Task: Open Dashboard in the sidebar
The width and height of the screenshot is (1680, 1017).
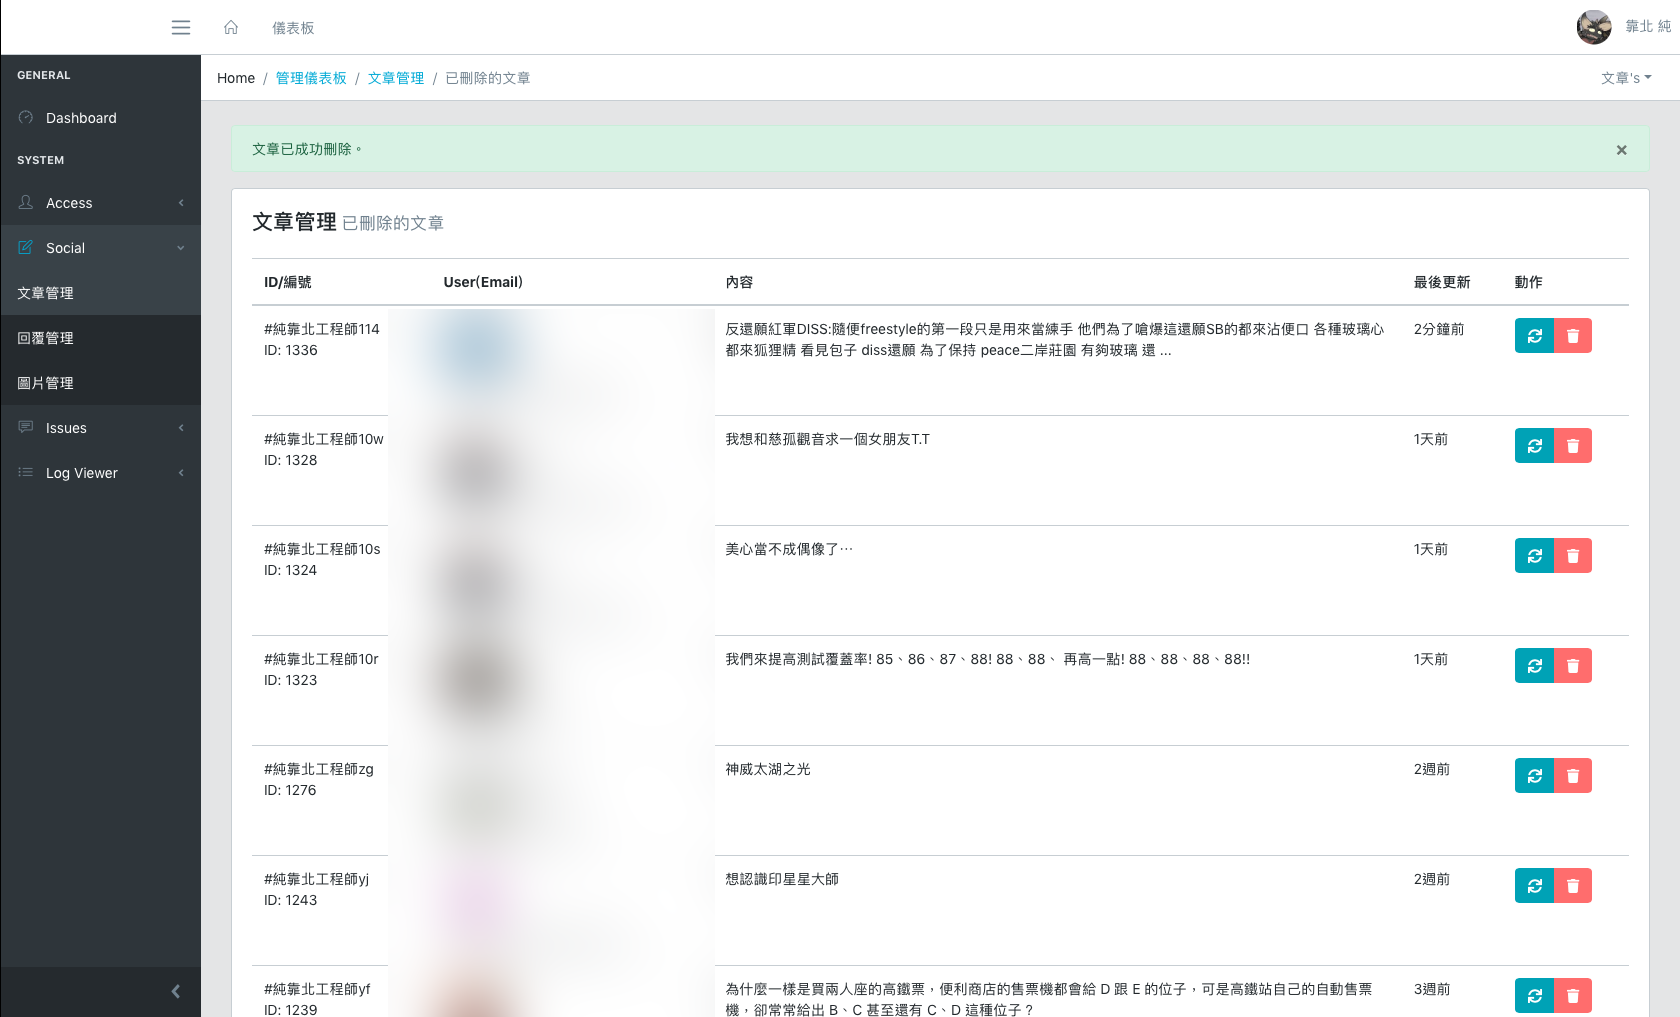Action: pos(100,118)
